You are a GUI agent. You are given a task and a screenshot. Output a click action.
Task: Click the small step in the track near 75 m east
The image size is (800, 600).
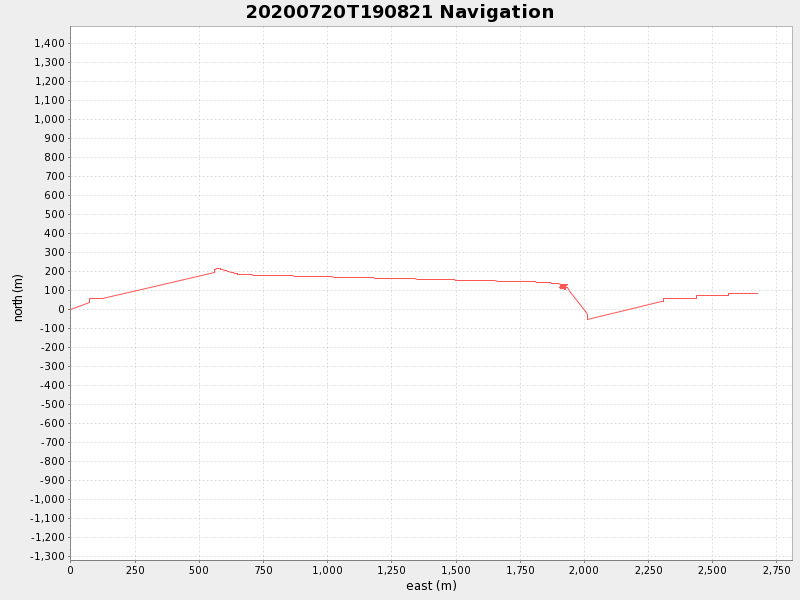pyautogui.click(x=89, y=299)
